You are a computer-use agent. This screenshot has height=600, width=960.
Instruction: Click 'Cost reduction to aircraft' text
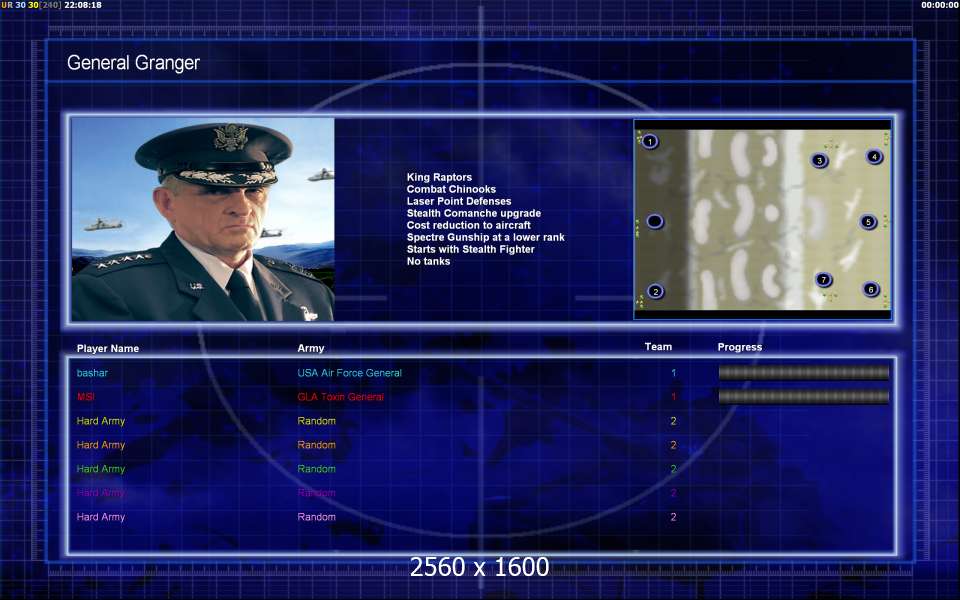tap(468, 225)
